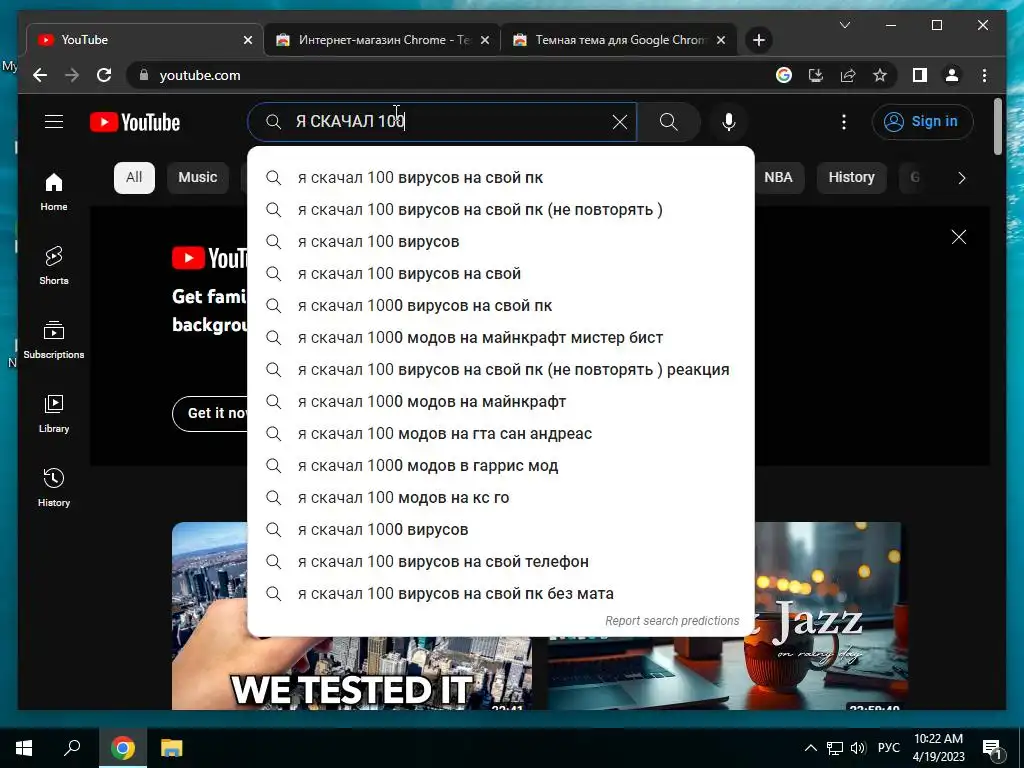Image resolution: width=1024 pixels, height=768 pixels.
Task: Choose suggestion 'я скачал 1000 вирусов на свой пк'
Action: pos(501,306)
